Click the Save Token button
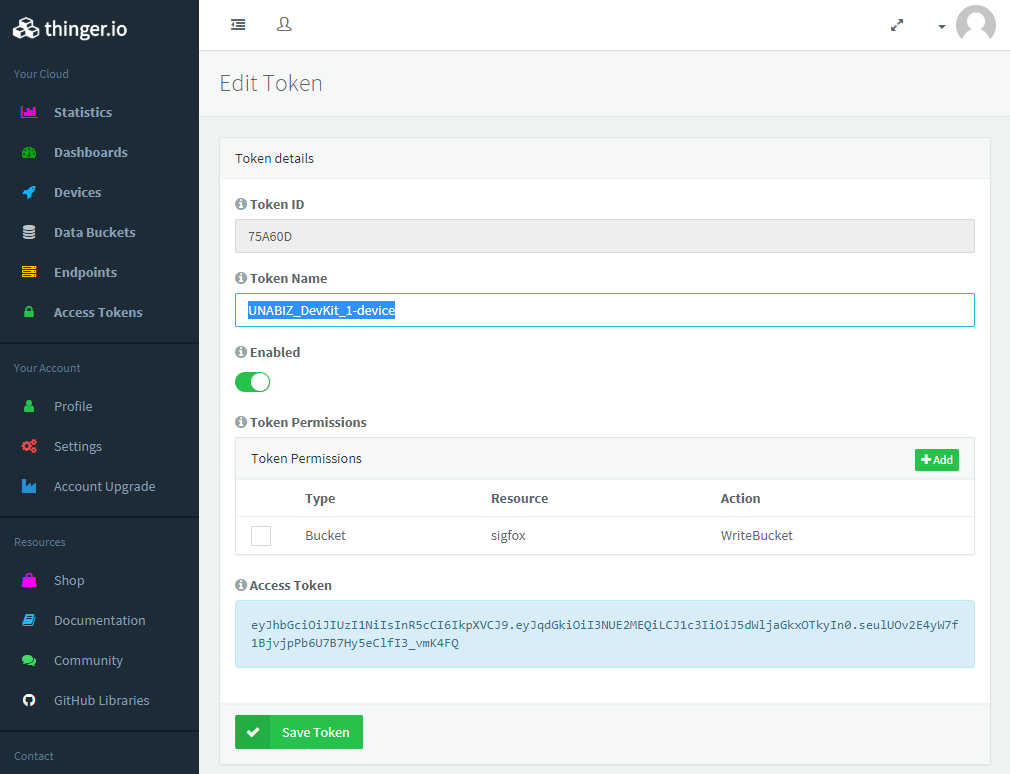1010x774 pixels. [299, 732]
